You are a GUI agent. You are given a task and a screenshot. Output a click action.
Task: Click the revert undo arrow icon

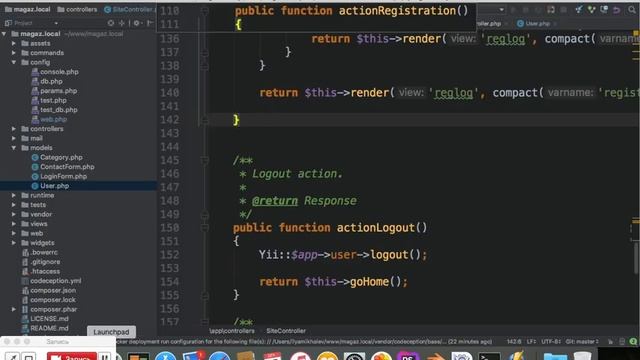click(617, 9)
